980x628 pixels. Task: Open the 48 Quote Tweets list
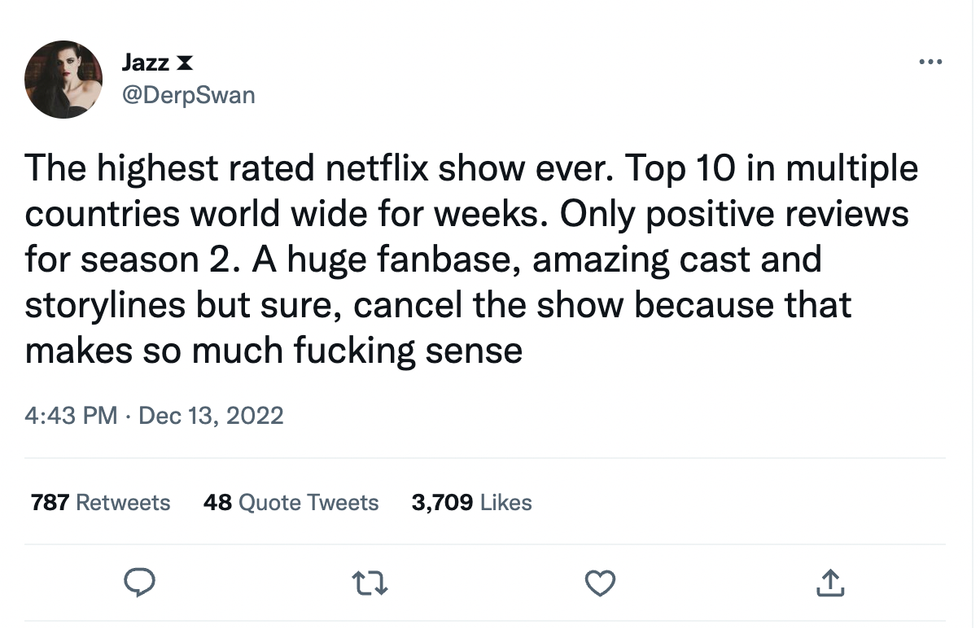pyautogui.click(x=290, y=502)
